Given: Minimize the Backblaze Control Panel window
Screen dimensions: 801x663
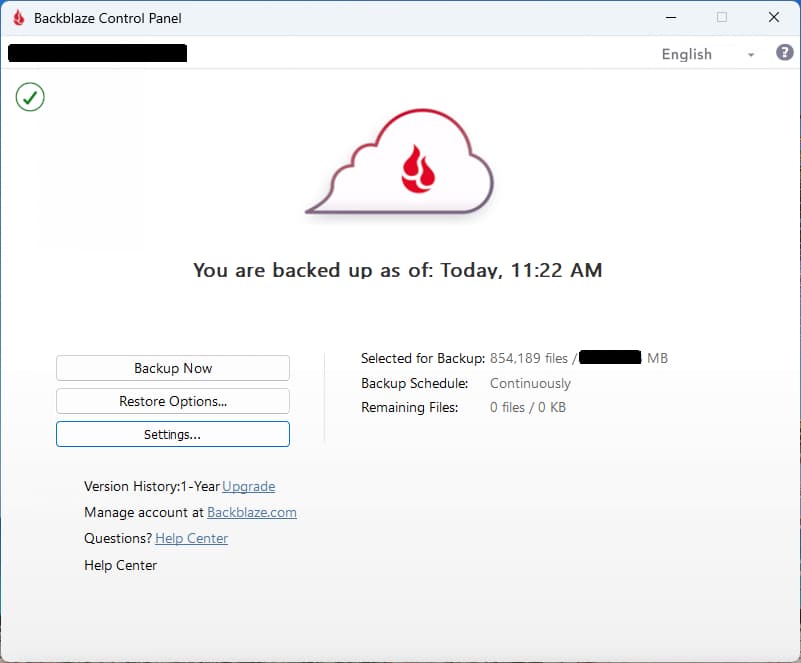Looking at the screenshot, I should 671,17.
